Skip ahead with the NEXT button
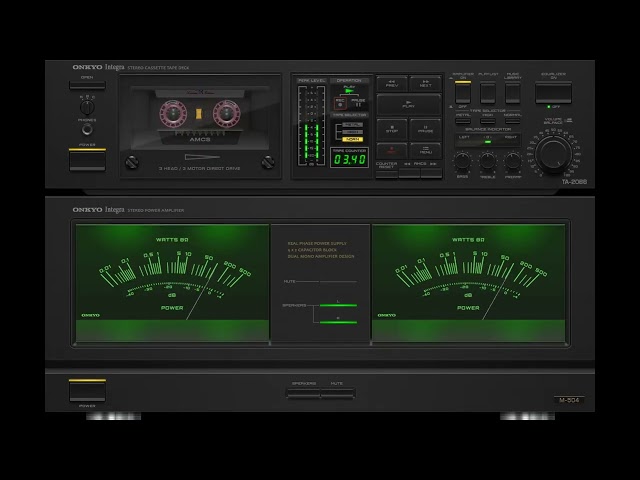The image size is (640, 480). (425, 84)
